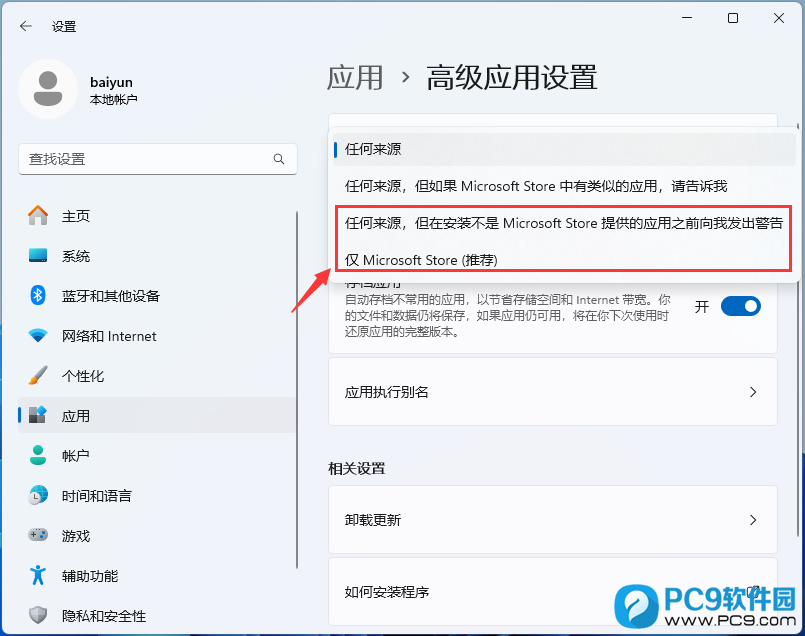Choose 仅 Microsoft Store (推荐) option
The image size is (805, 636).
click(x=564, y=260)
